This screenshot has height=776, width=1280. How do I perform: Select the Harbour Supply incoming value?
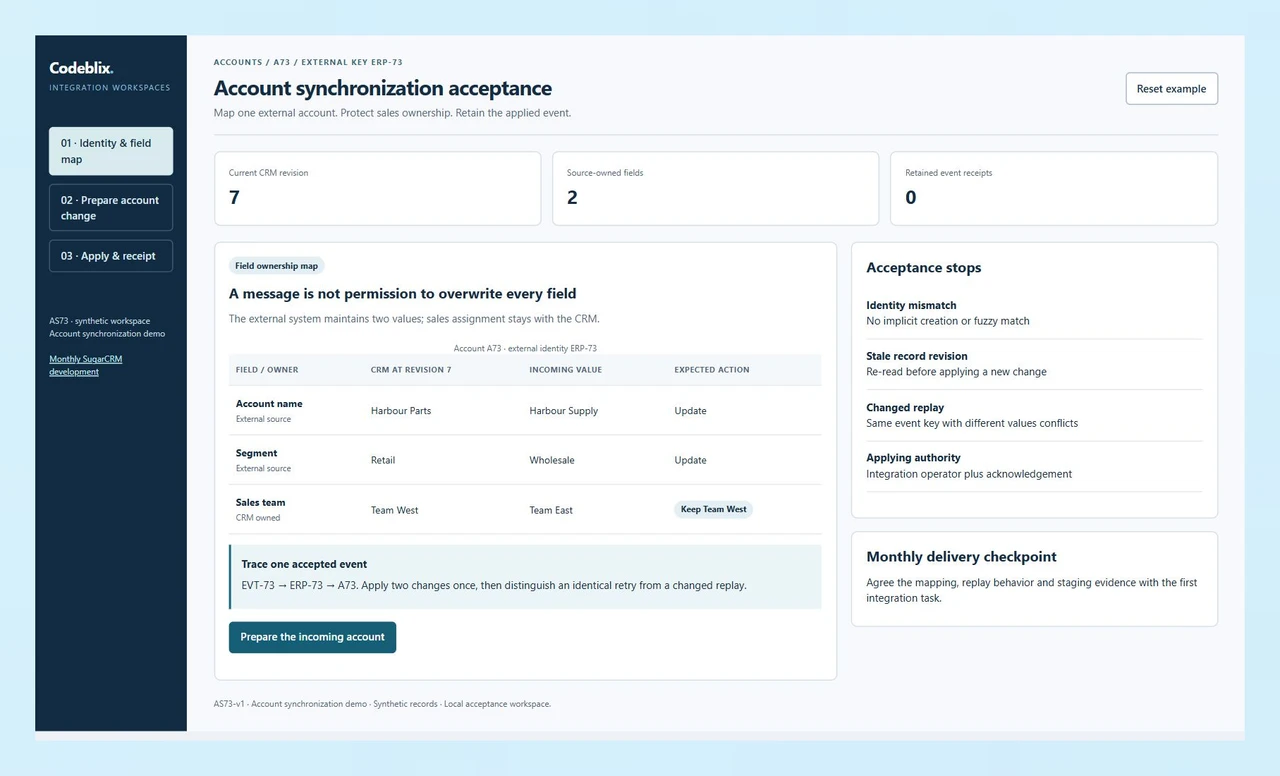[564, 411]
